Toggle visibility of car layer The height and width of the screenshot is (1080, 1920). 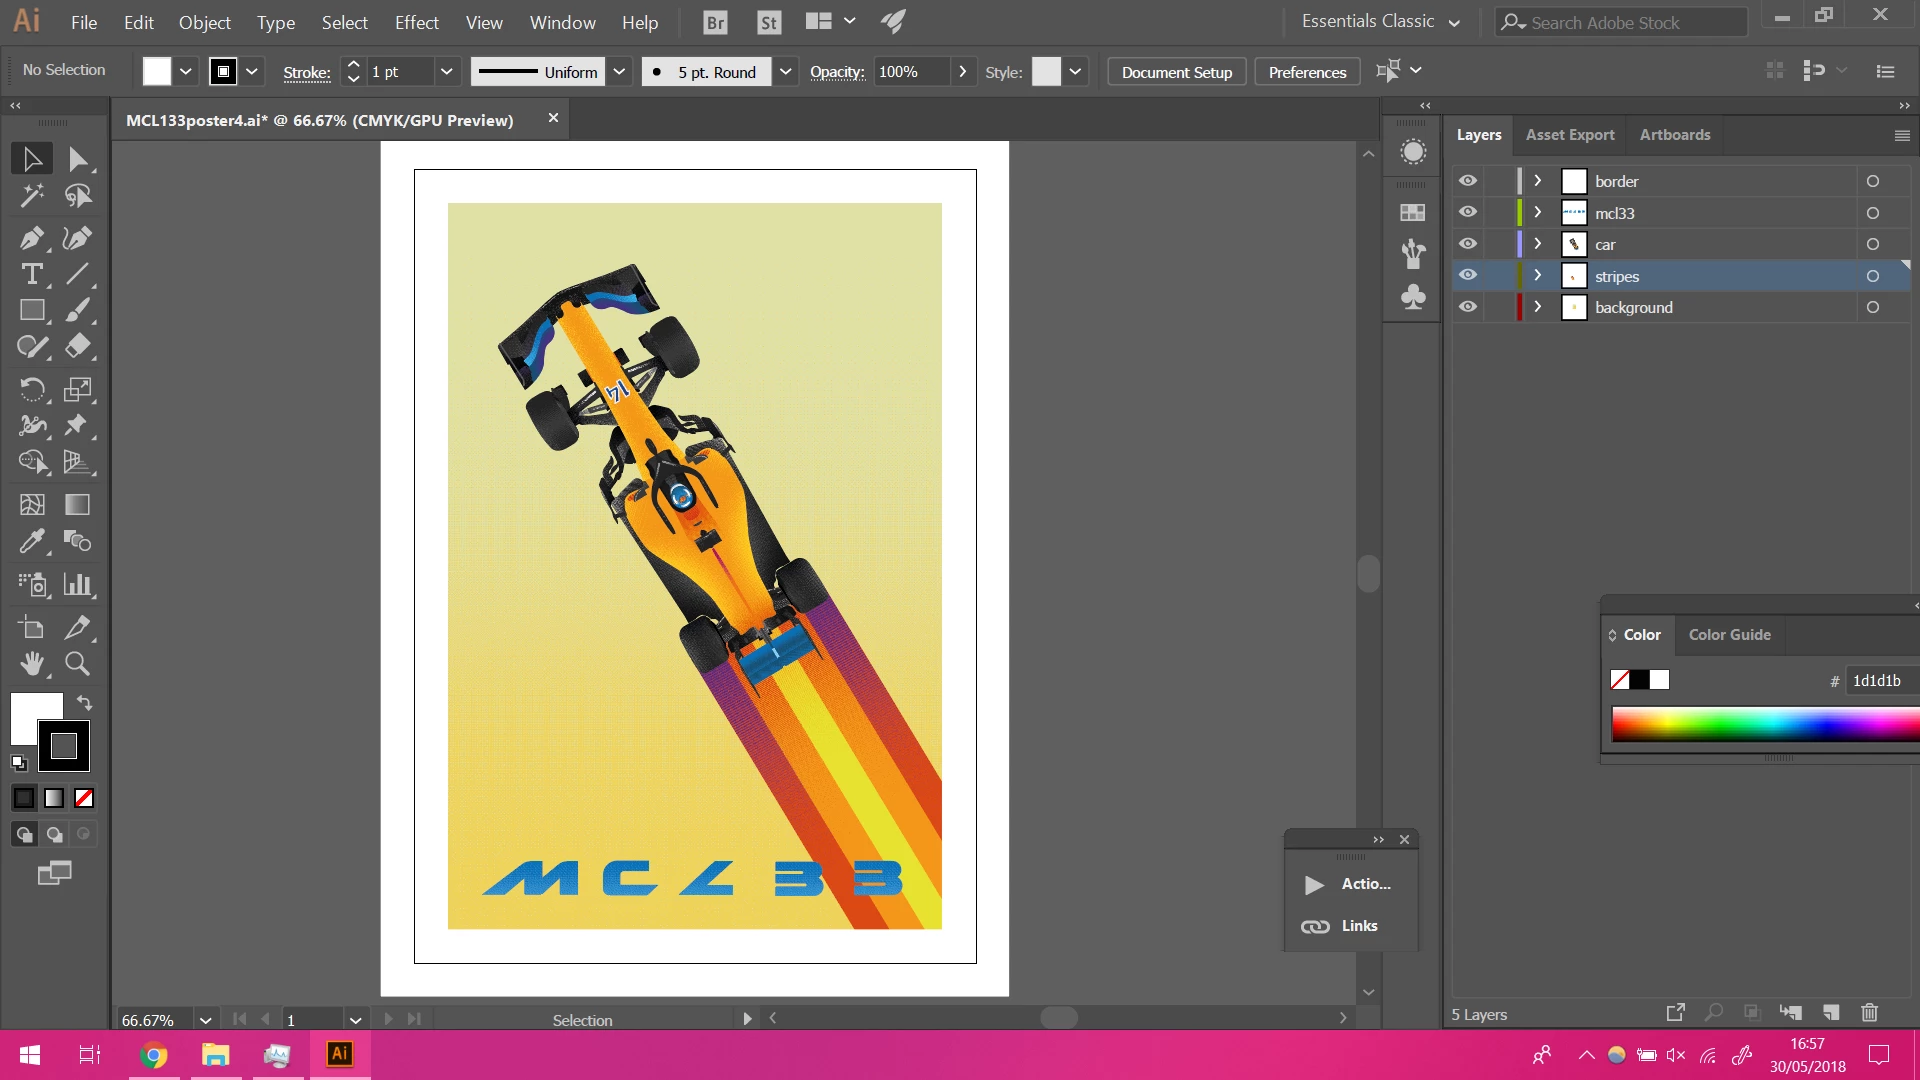1467,244
